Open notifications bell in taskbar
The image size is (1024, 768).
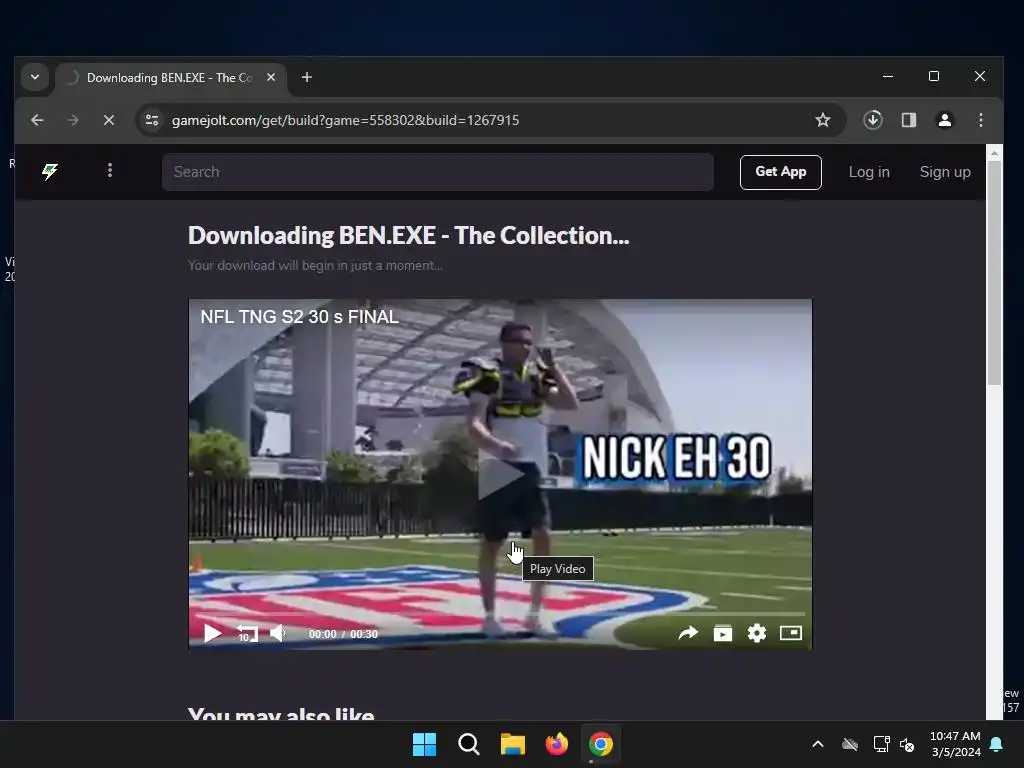[997, 744]
